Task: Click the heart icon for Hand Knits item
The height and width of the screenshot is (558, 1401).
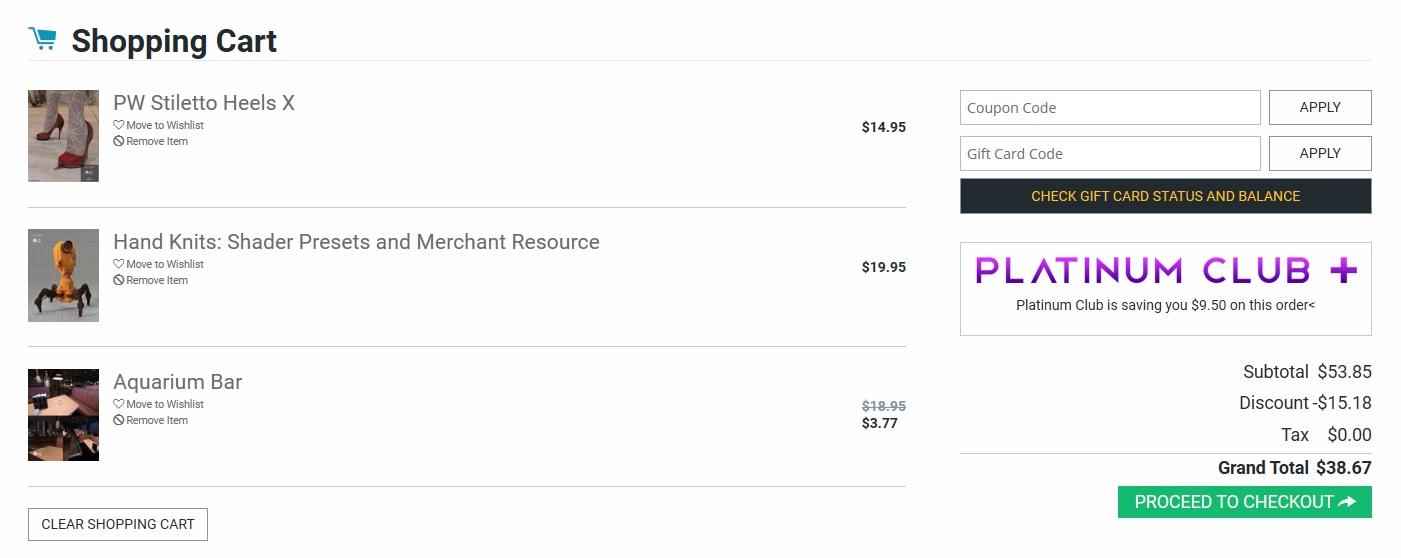Action: coord(118,264)
